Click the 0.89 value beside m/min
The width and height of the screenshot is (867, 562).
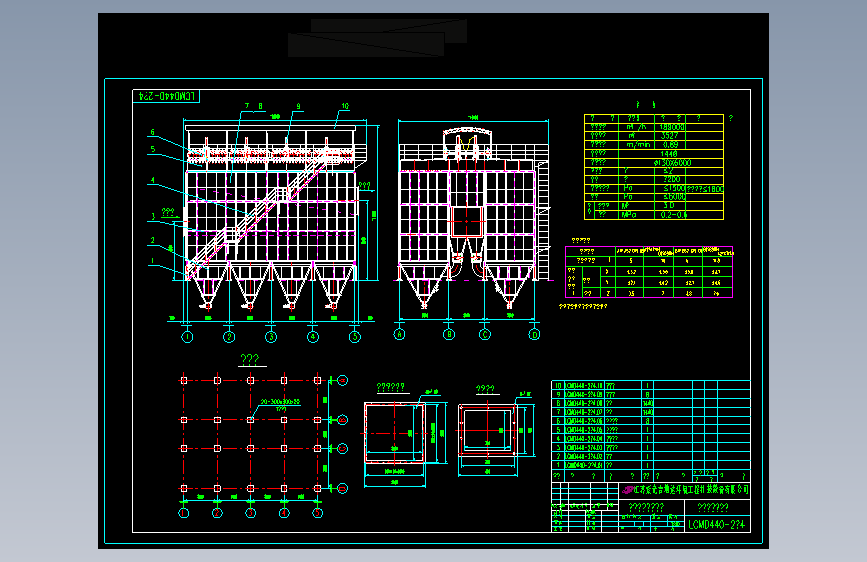point(670,145)
